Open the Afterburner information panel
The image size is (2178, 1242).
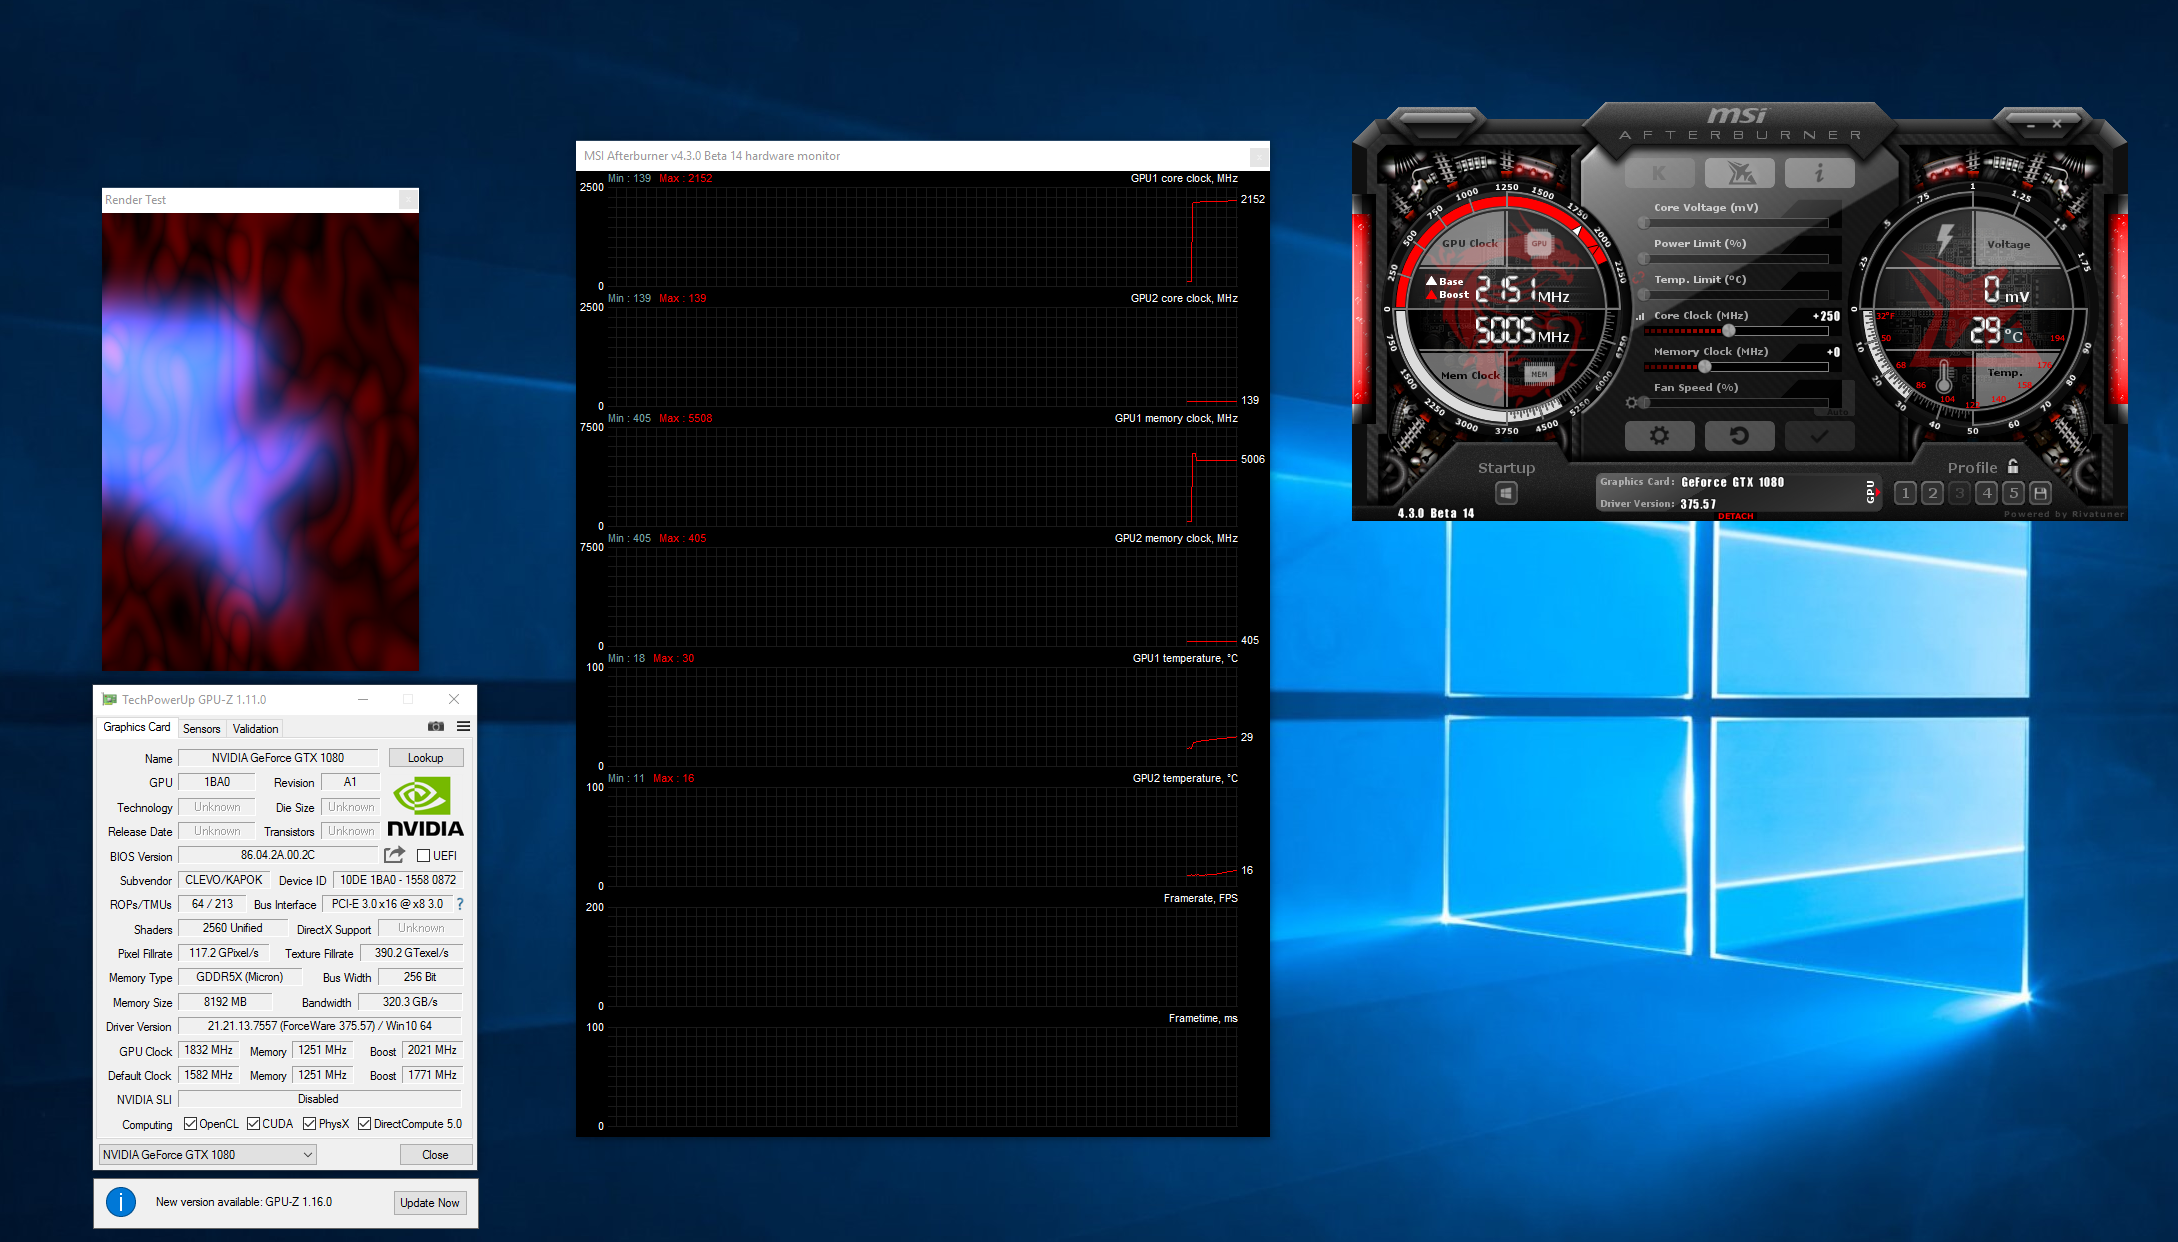point(1819,173)
